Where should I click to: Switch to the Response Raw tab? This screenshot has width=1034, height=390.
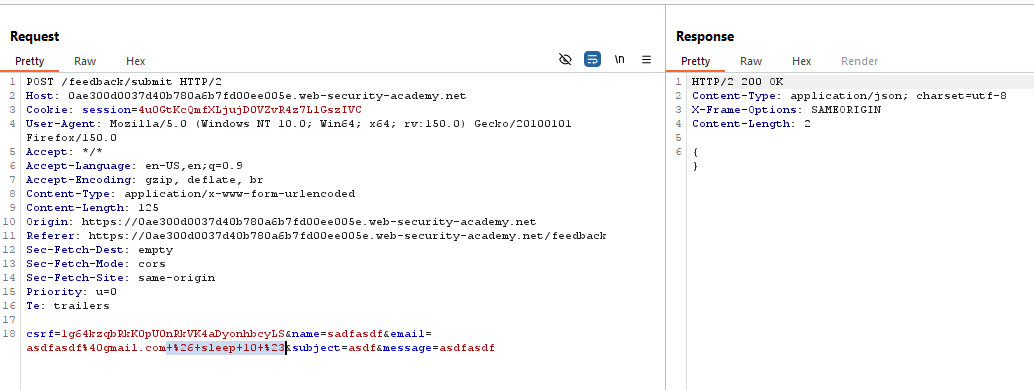click(751, 61)
